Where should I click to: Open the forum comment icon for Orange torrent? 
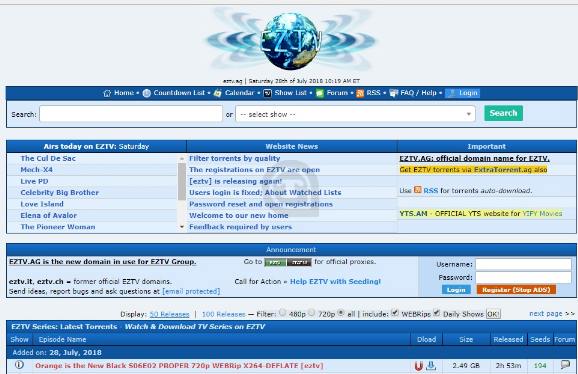[565, 365]
